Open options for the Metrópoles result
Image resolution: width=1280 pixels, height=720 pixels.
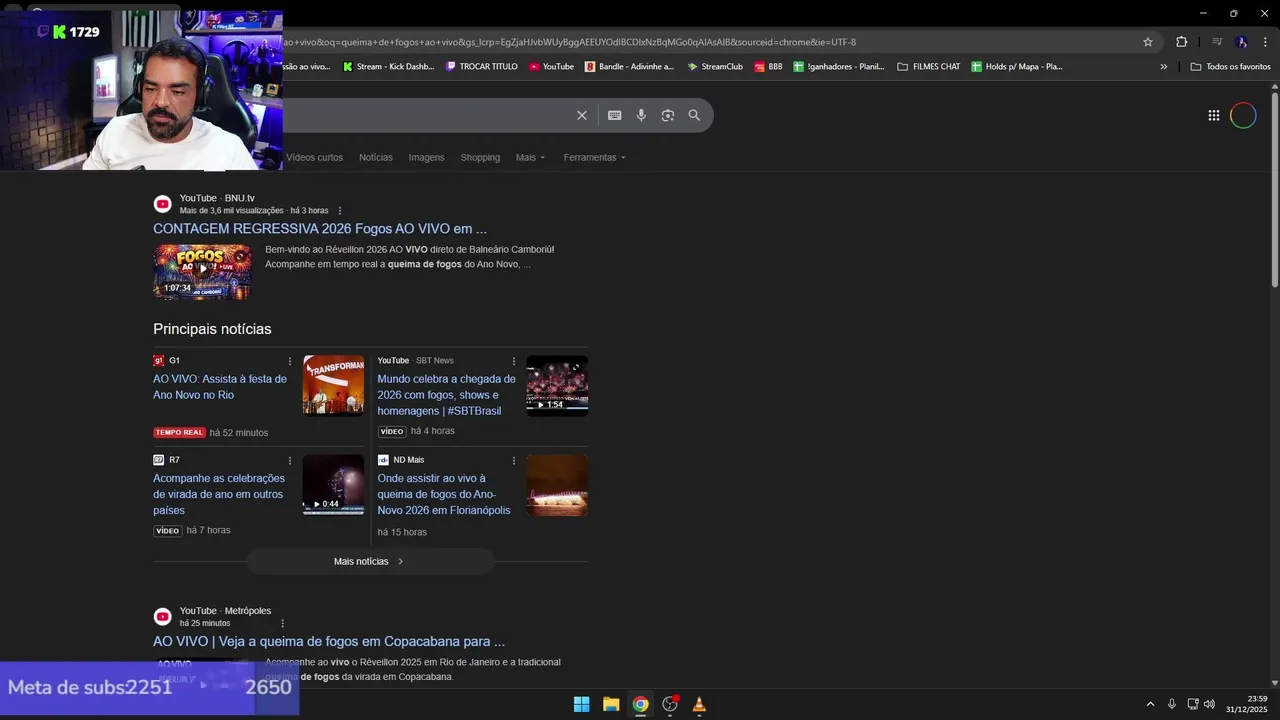(282, 623)
